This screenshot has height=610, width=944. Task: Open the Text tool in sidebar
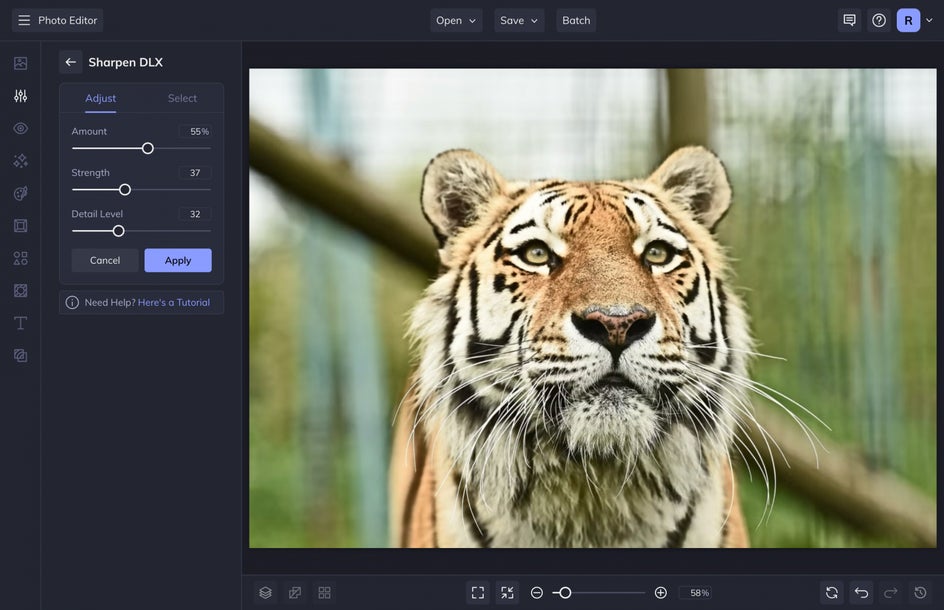pos(20,323)
